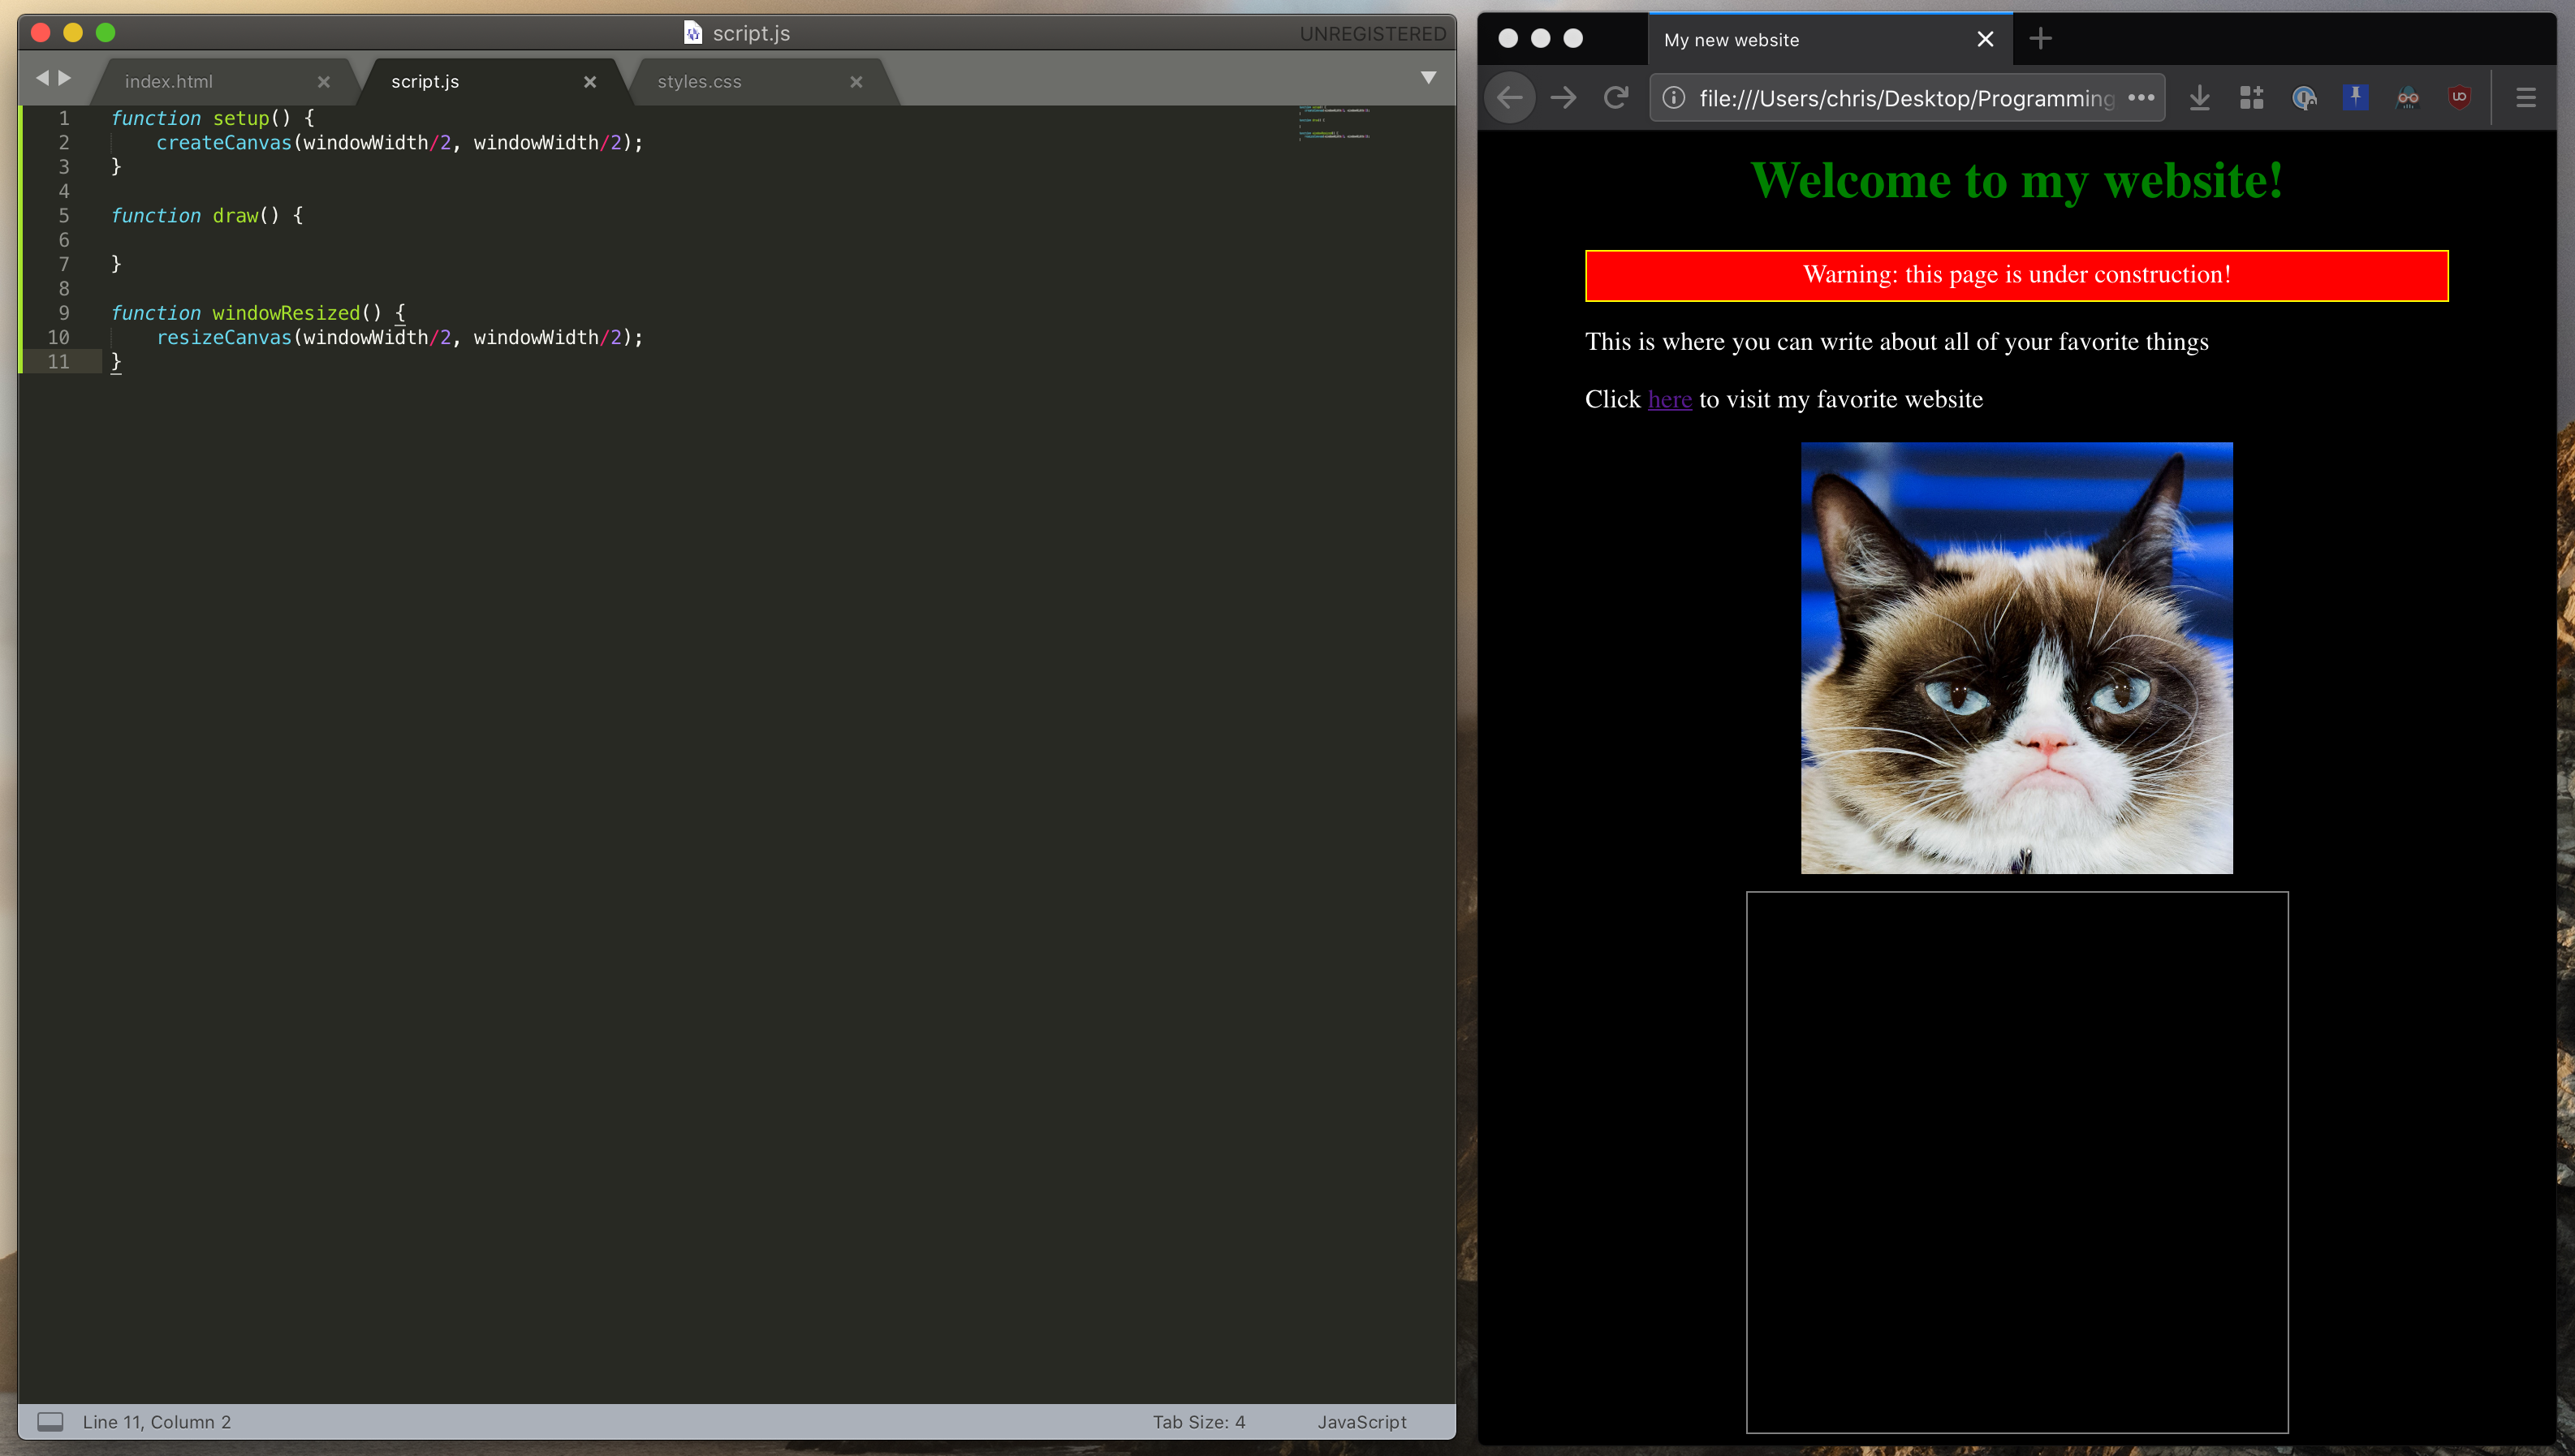Click the navigate back icon in browser

pyautogui.click(x=1512, y=97)
